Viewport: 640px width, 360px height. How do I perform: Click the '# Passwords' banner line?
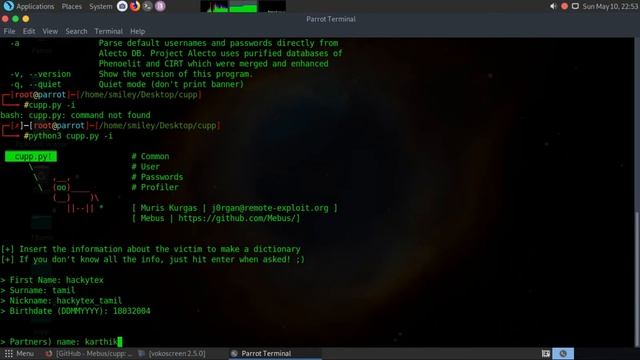(x=157, y=177)
